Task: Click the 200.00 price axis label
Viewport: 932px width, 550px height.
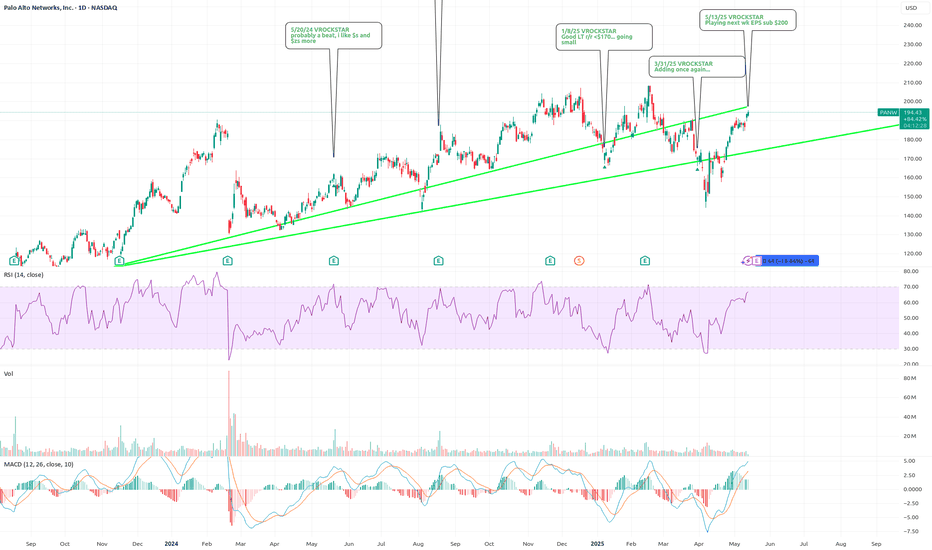Action: 912,102
